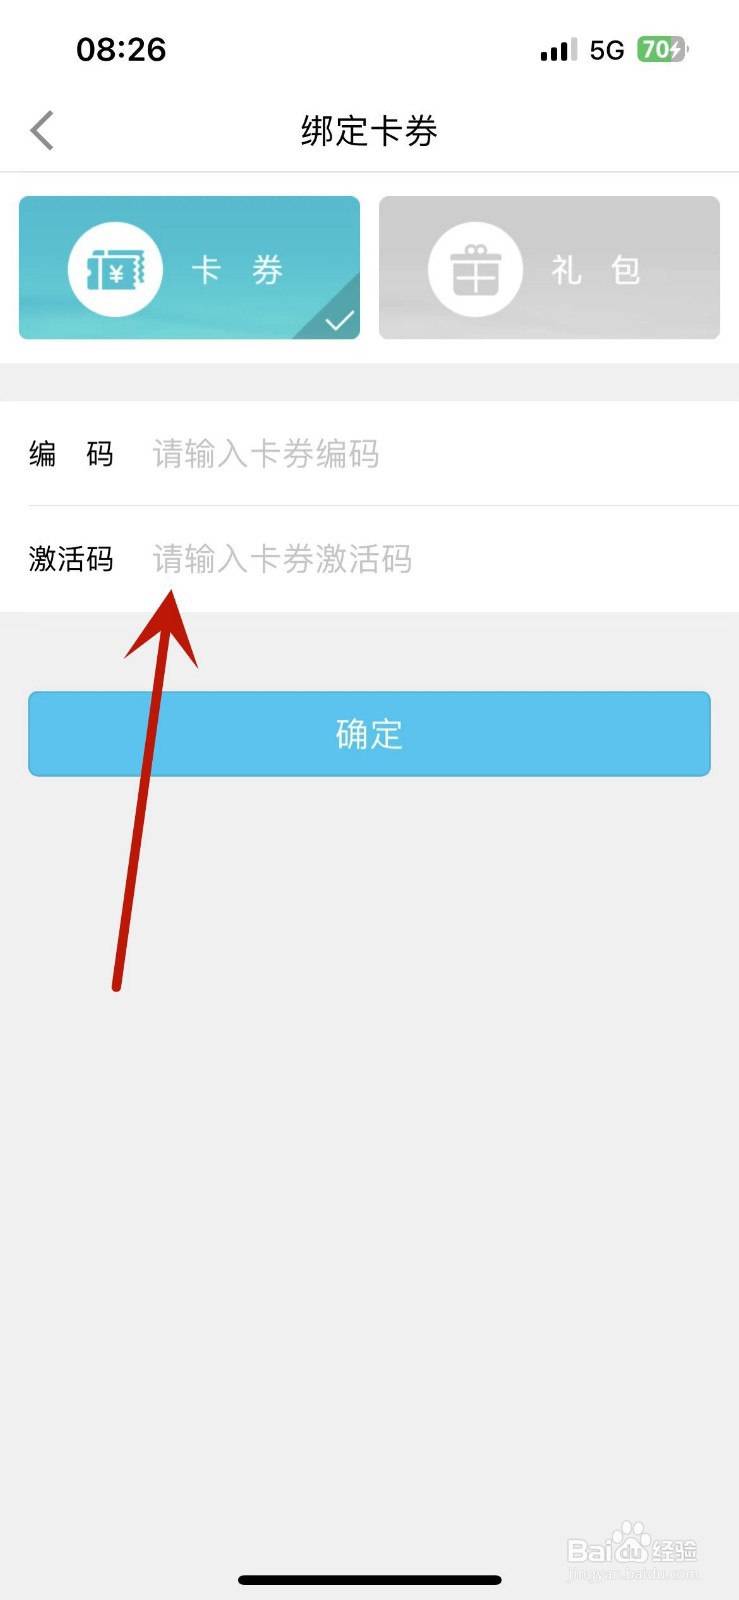Screen dimensions: 739x1600
Task: Select the coupon ticket icon
Action: pyautogui.click(x=115, y=269)
